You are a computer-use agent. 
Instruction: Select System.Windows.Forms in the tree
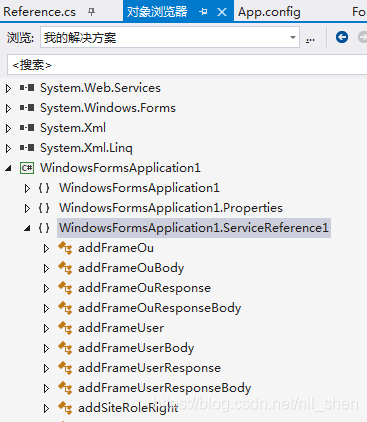point(108,108)
